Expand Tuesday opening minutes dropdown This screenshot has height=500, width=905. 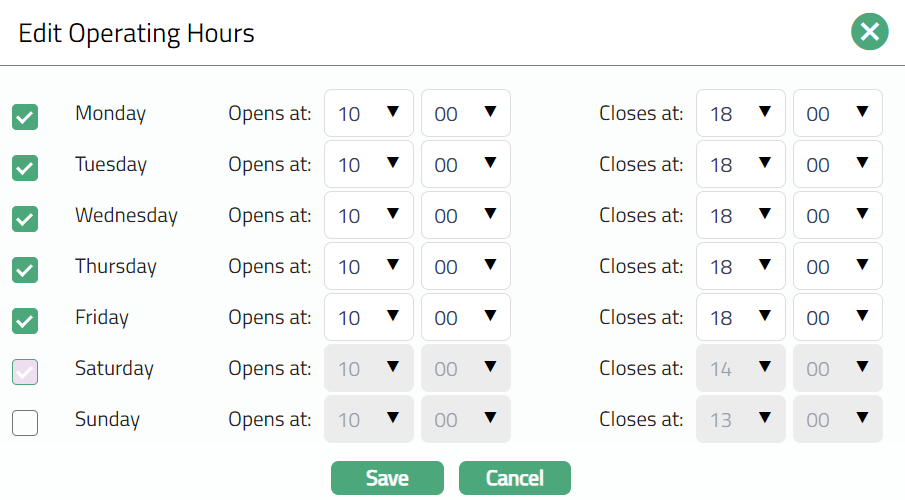pos(465,164)
